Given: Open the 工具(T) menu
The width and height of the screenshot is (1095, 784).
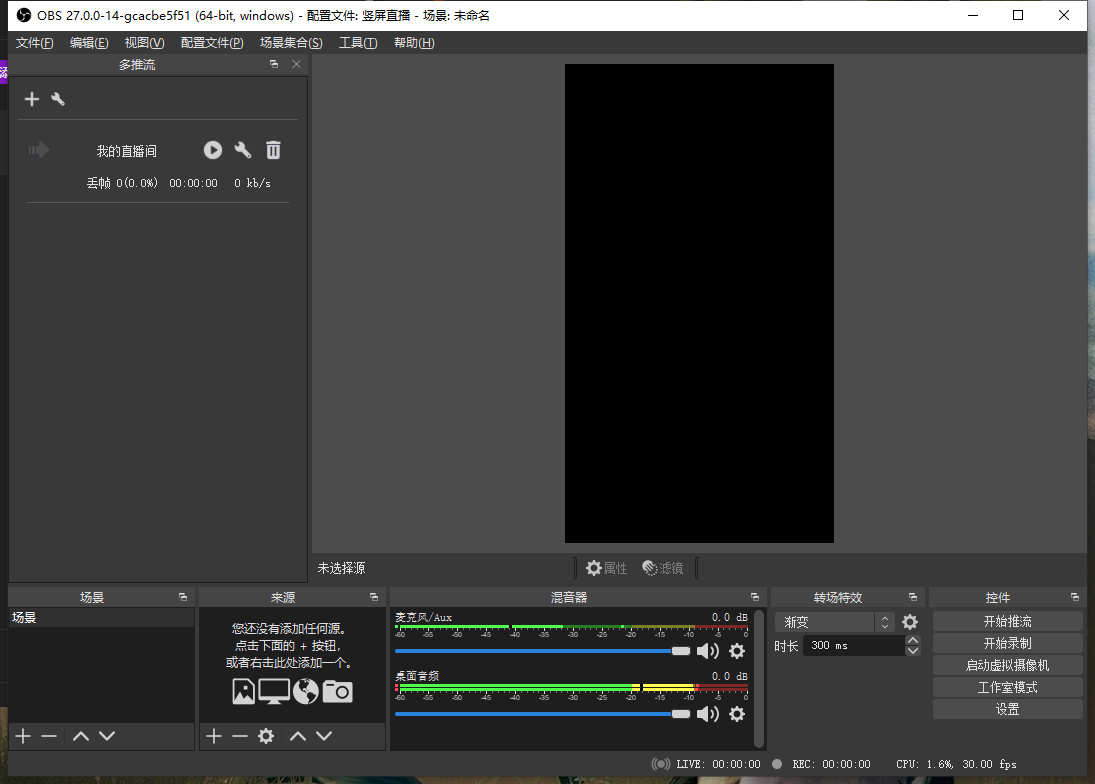Looking at the screenshot, I should click(357, 43).
